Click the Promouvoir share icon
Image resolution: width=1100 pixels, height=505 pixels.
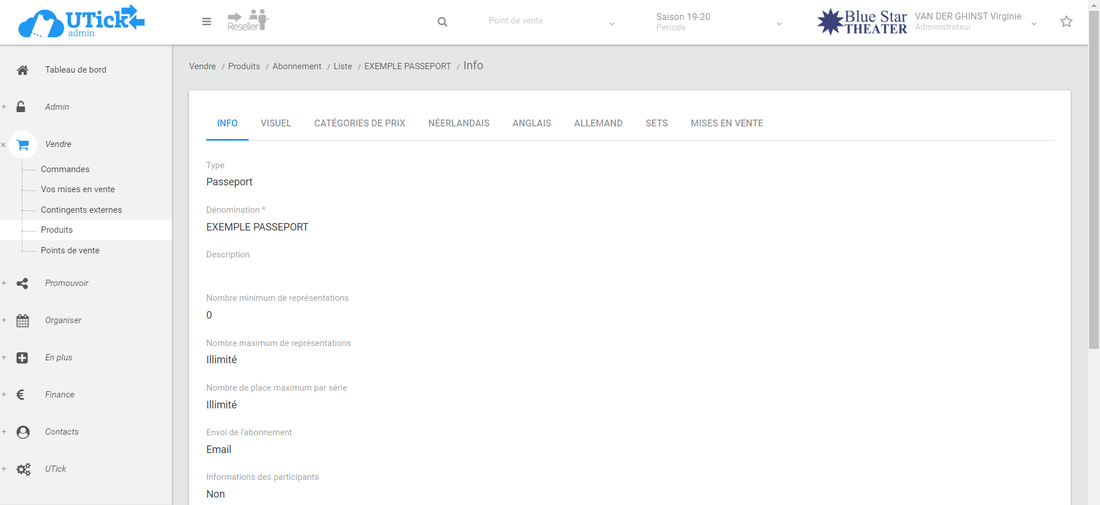pyautogui.click(x=23, y=284)
